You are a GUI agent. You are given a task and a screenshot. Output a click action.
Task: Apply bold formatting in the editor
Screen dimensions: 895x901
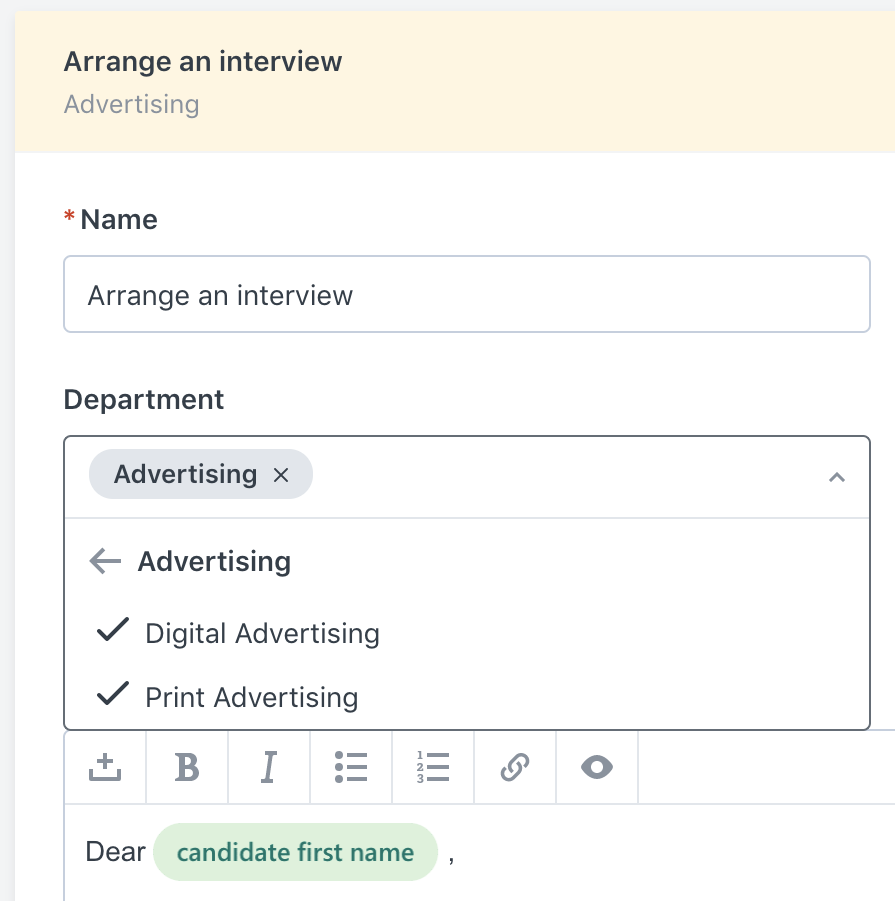[x=186, y=767]
